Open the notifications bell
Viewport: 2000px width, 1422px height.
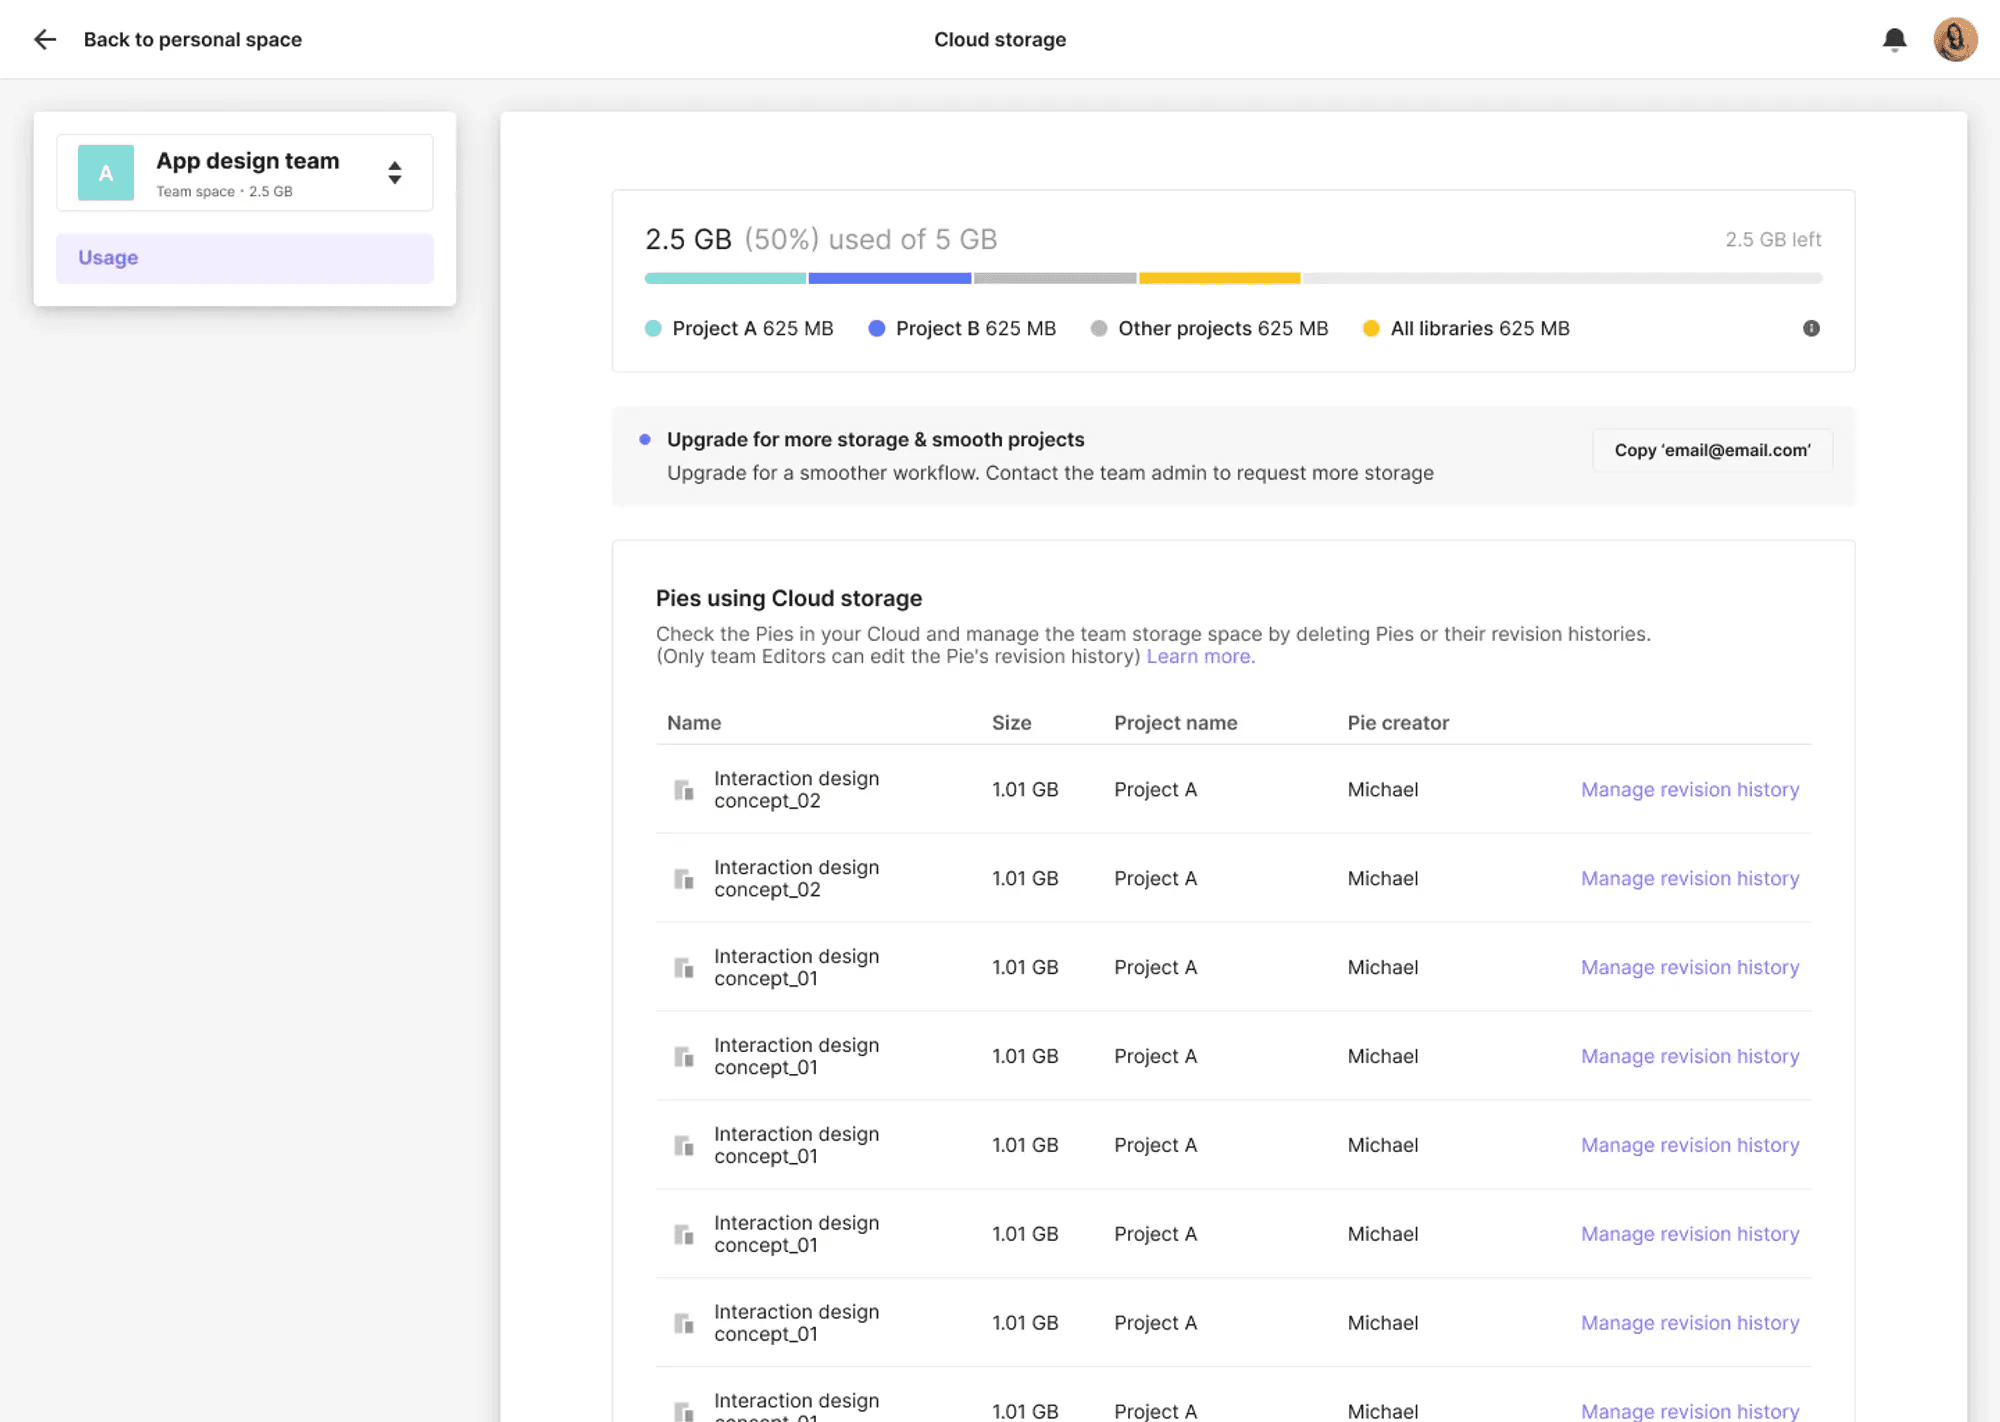point(1894,39)
